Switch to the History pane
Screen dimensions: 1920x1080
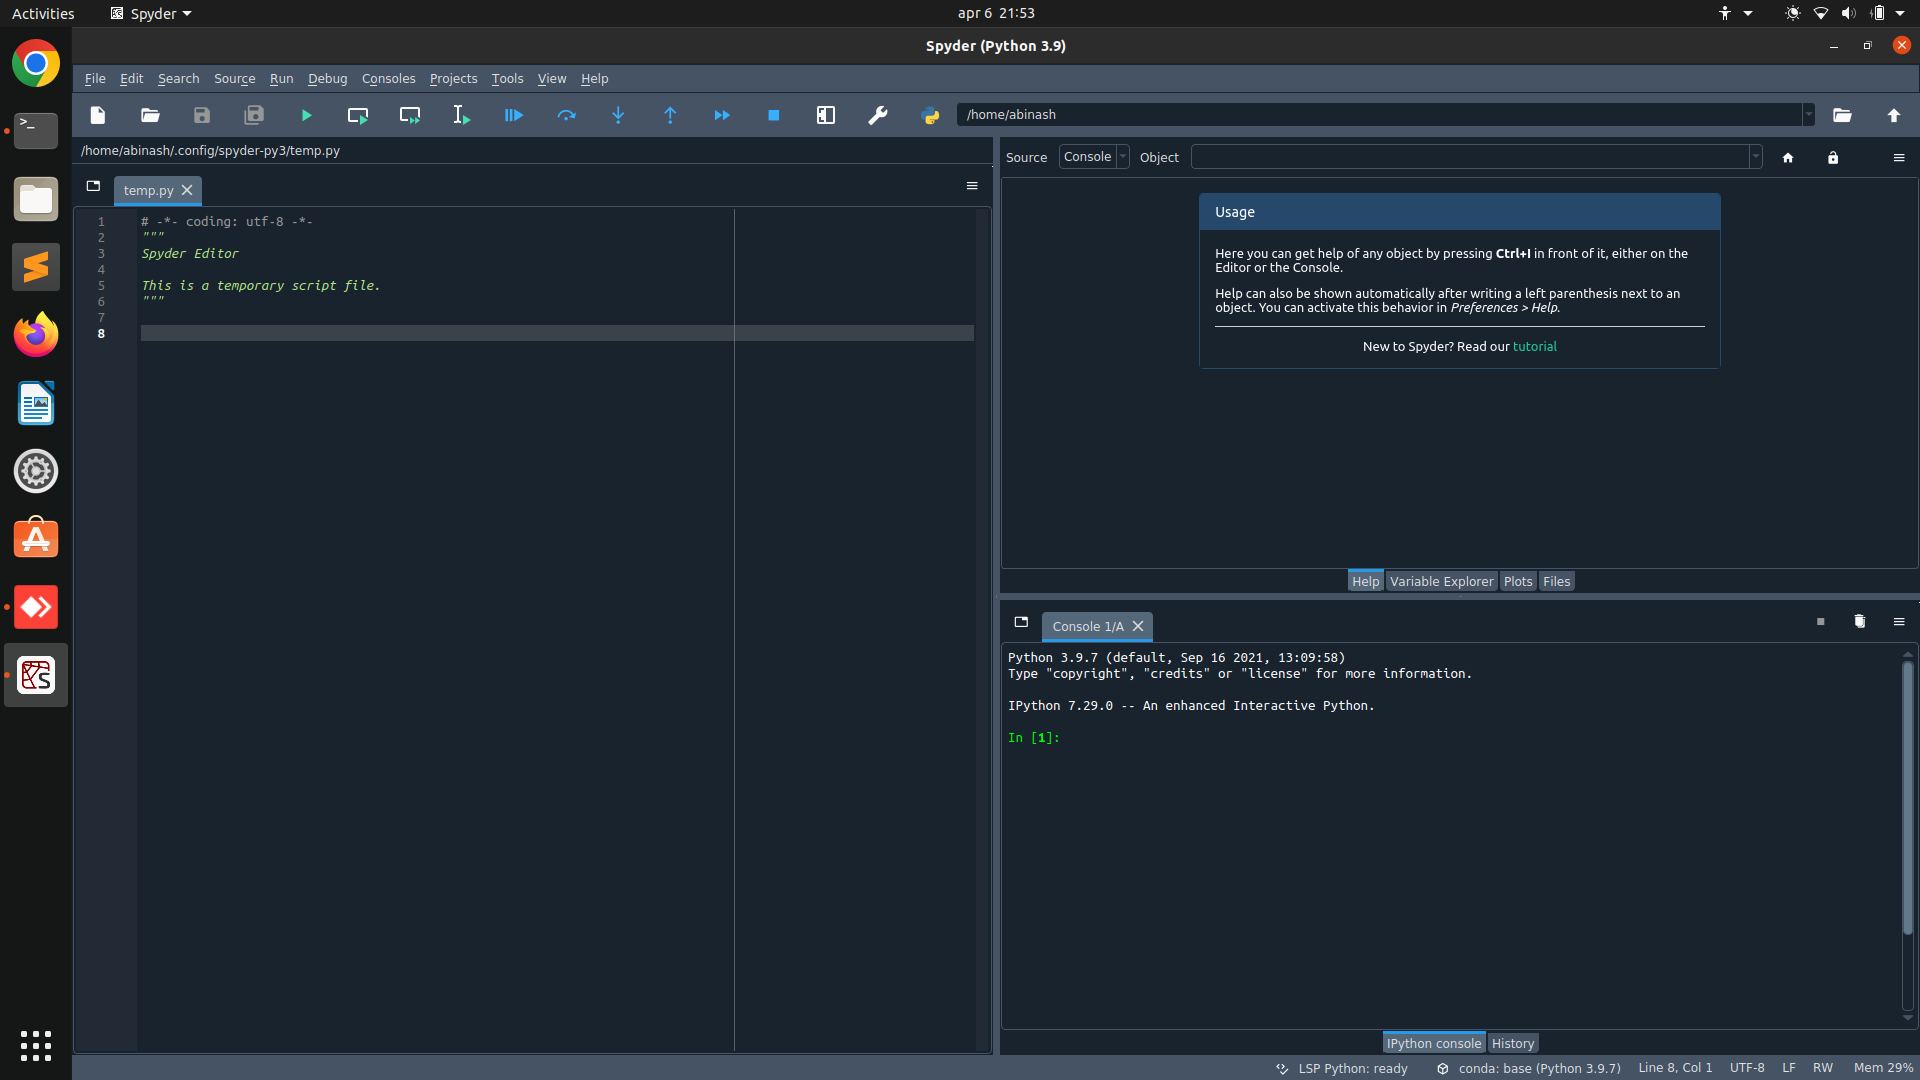1512,1042
